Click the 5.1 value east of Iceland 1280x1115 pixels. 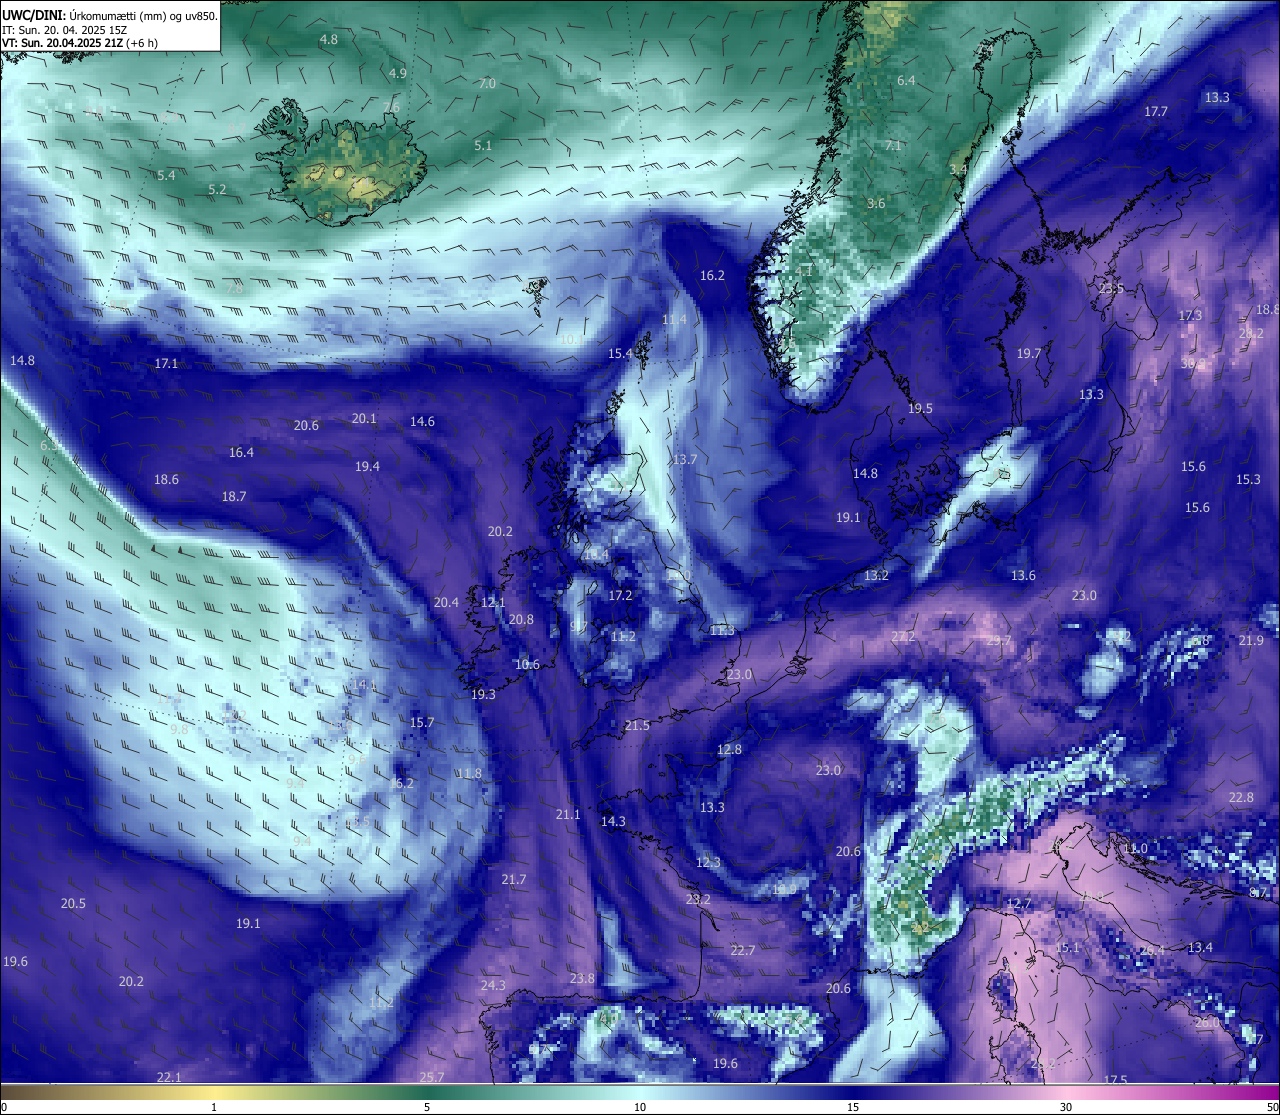483,145
